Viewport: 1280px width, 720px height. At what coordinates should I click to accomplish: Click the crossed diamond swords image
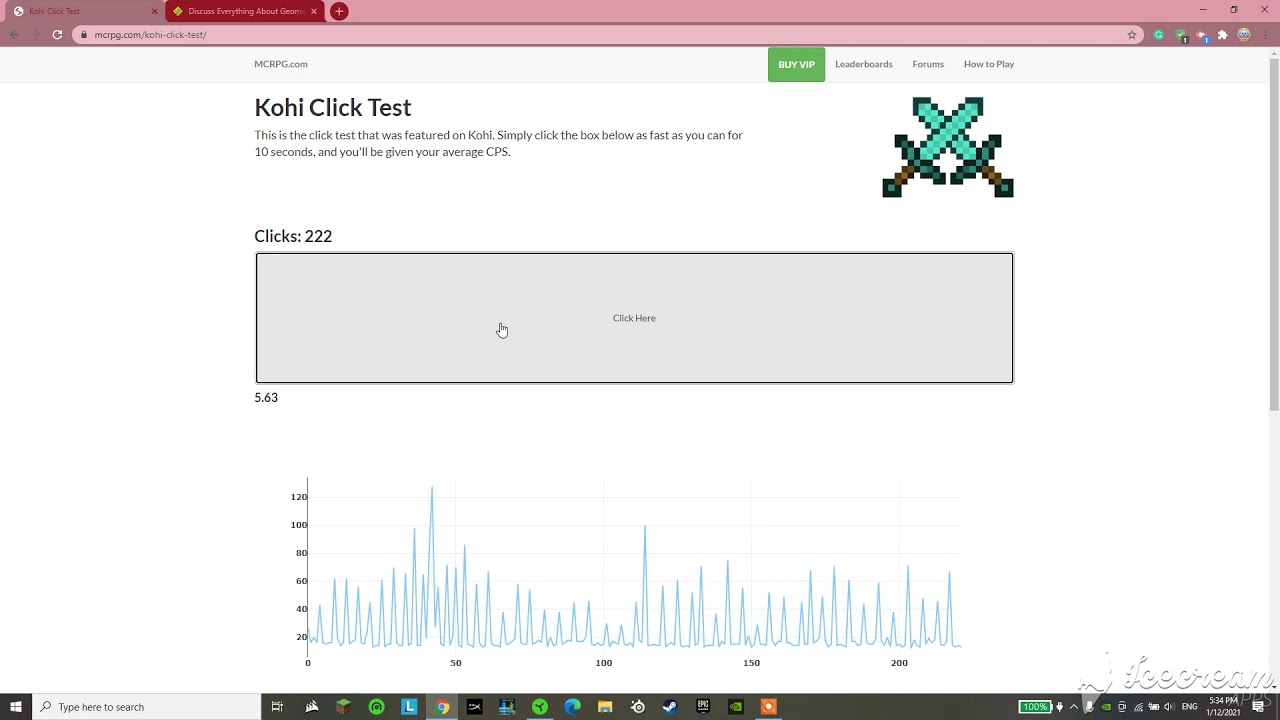pos(948,147)
